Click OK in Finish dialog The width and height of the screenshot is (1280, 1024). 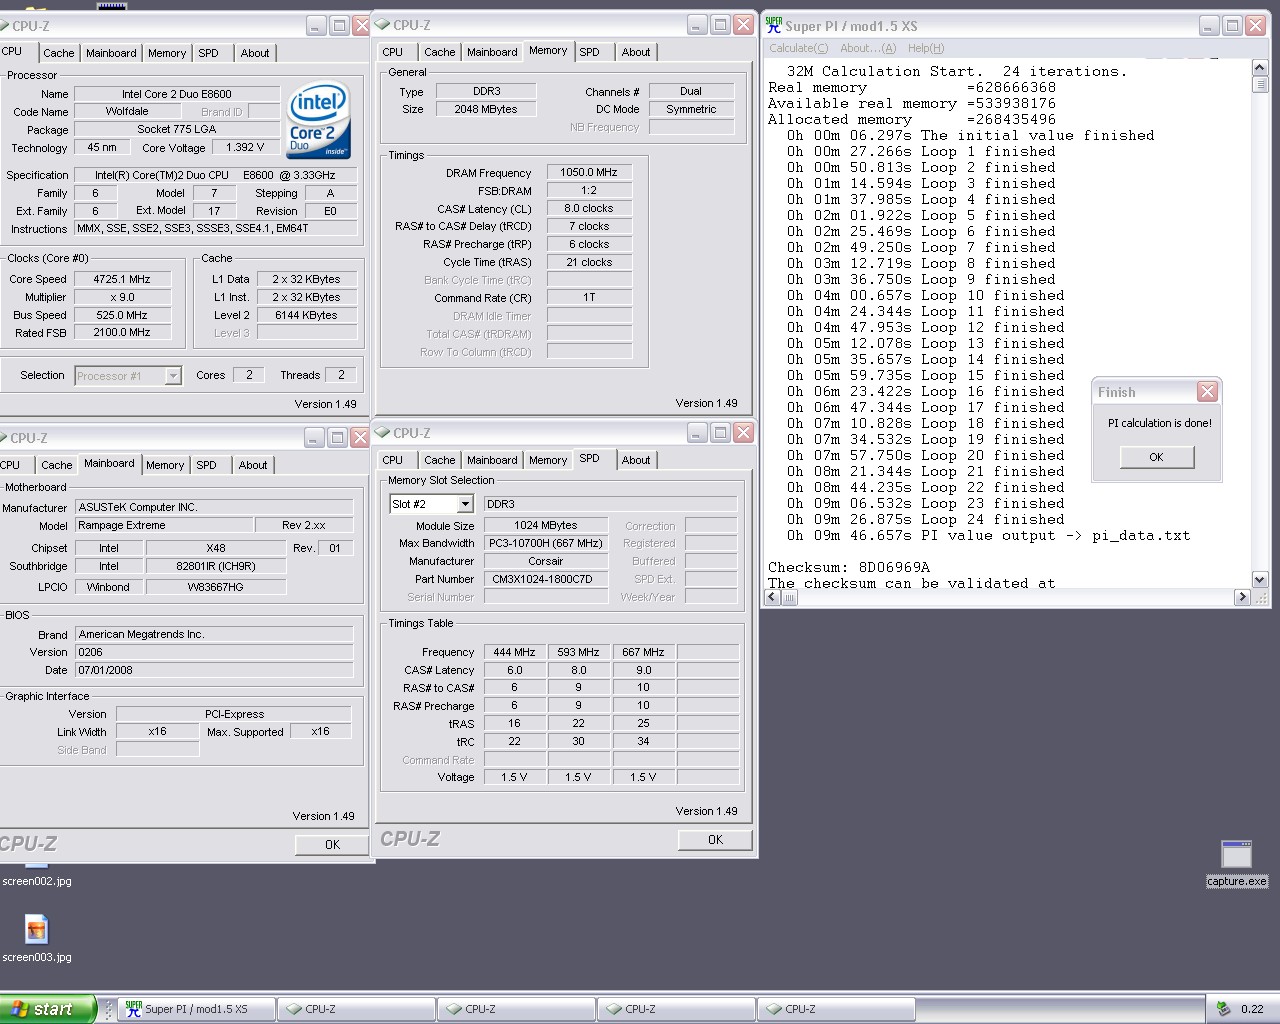click(1156, 457)
